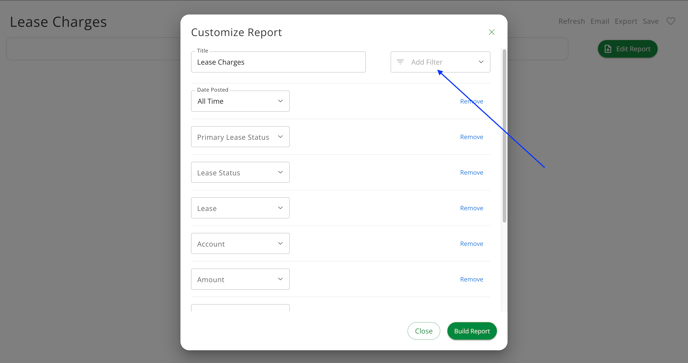The image size is (688, 363).
Task: Click the Build Report button
Action: click(472, 331)
